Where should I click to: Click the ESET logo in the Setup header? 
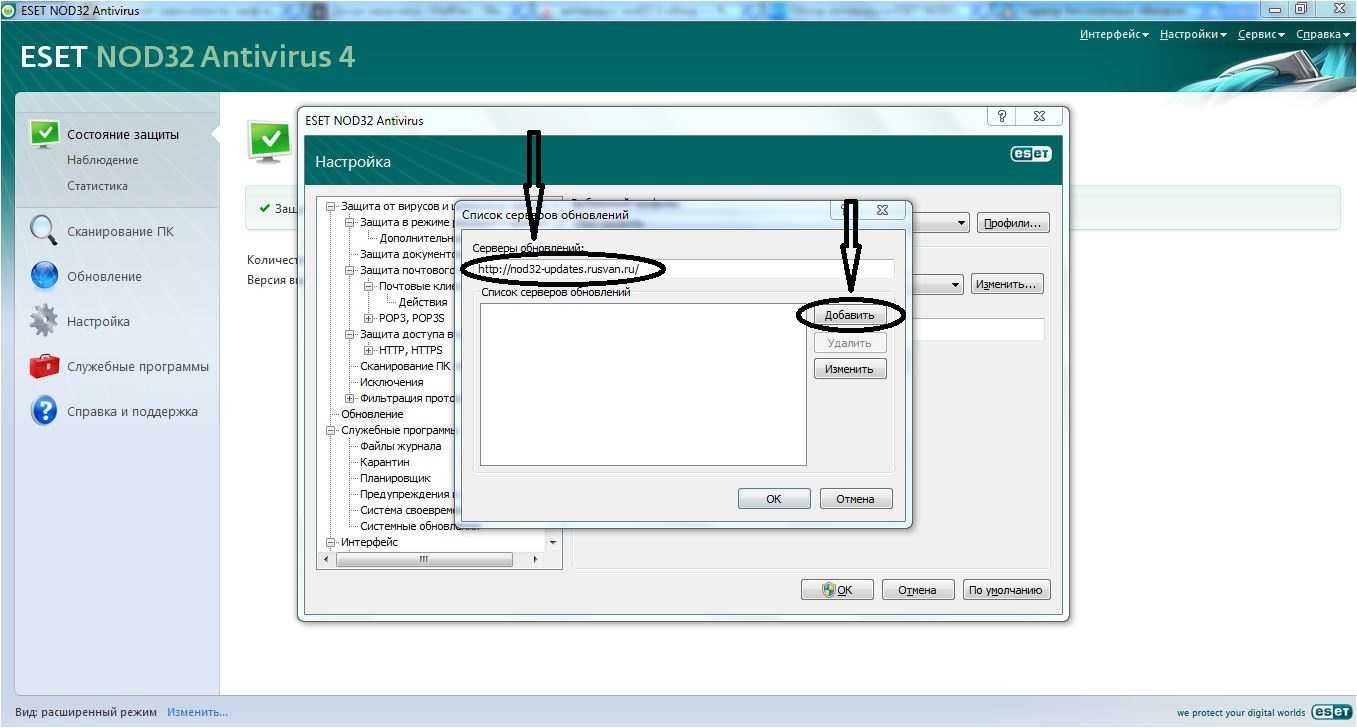point(1030,154)
